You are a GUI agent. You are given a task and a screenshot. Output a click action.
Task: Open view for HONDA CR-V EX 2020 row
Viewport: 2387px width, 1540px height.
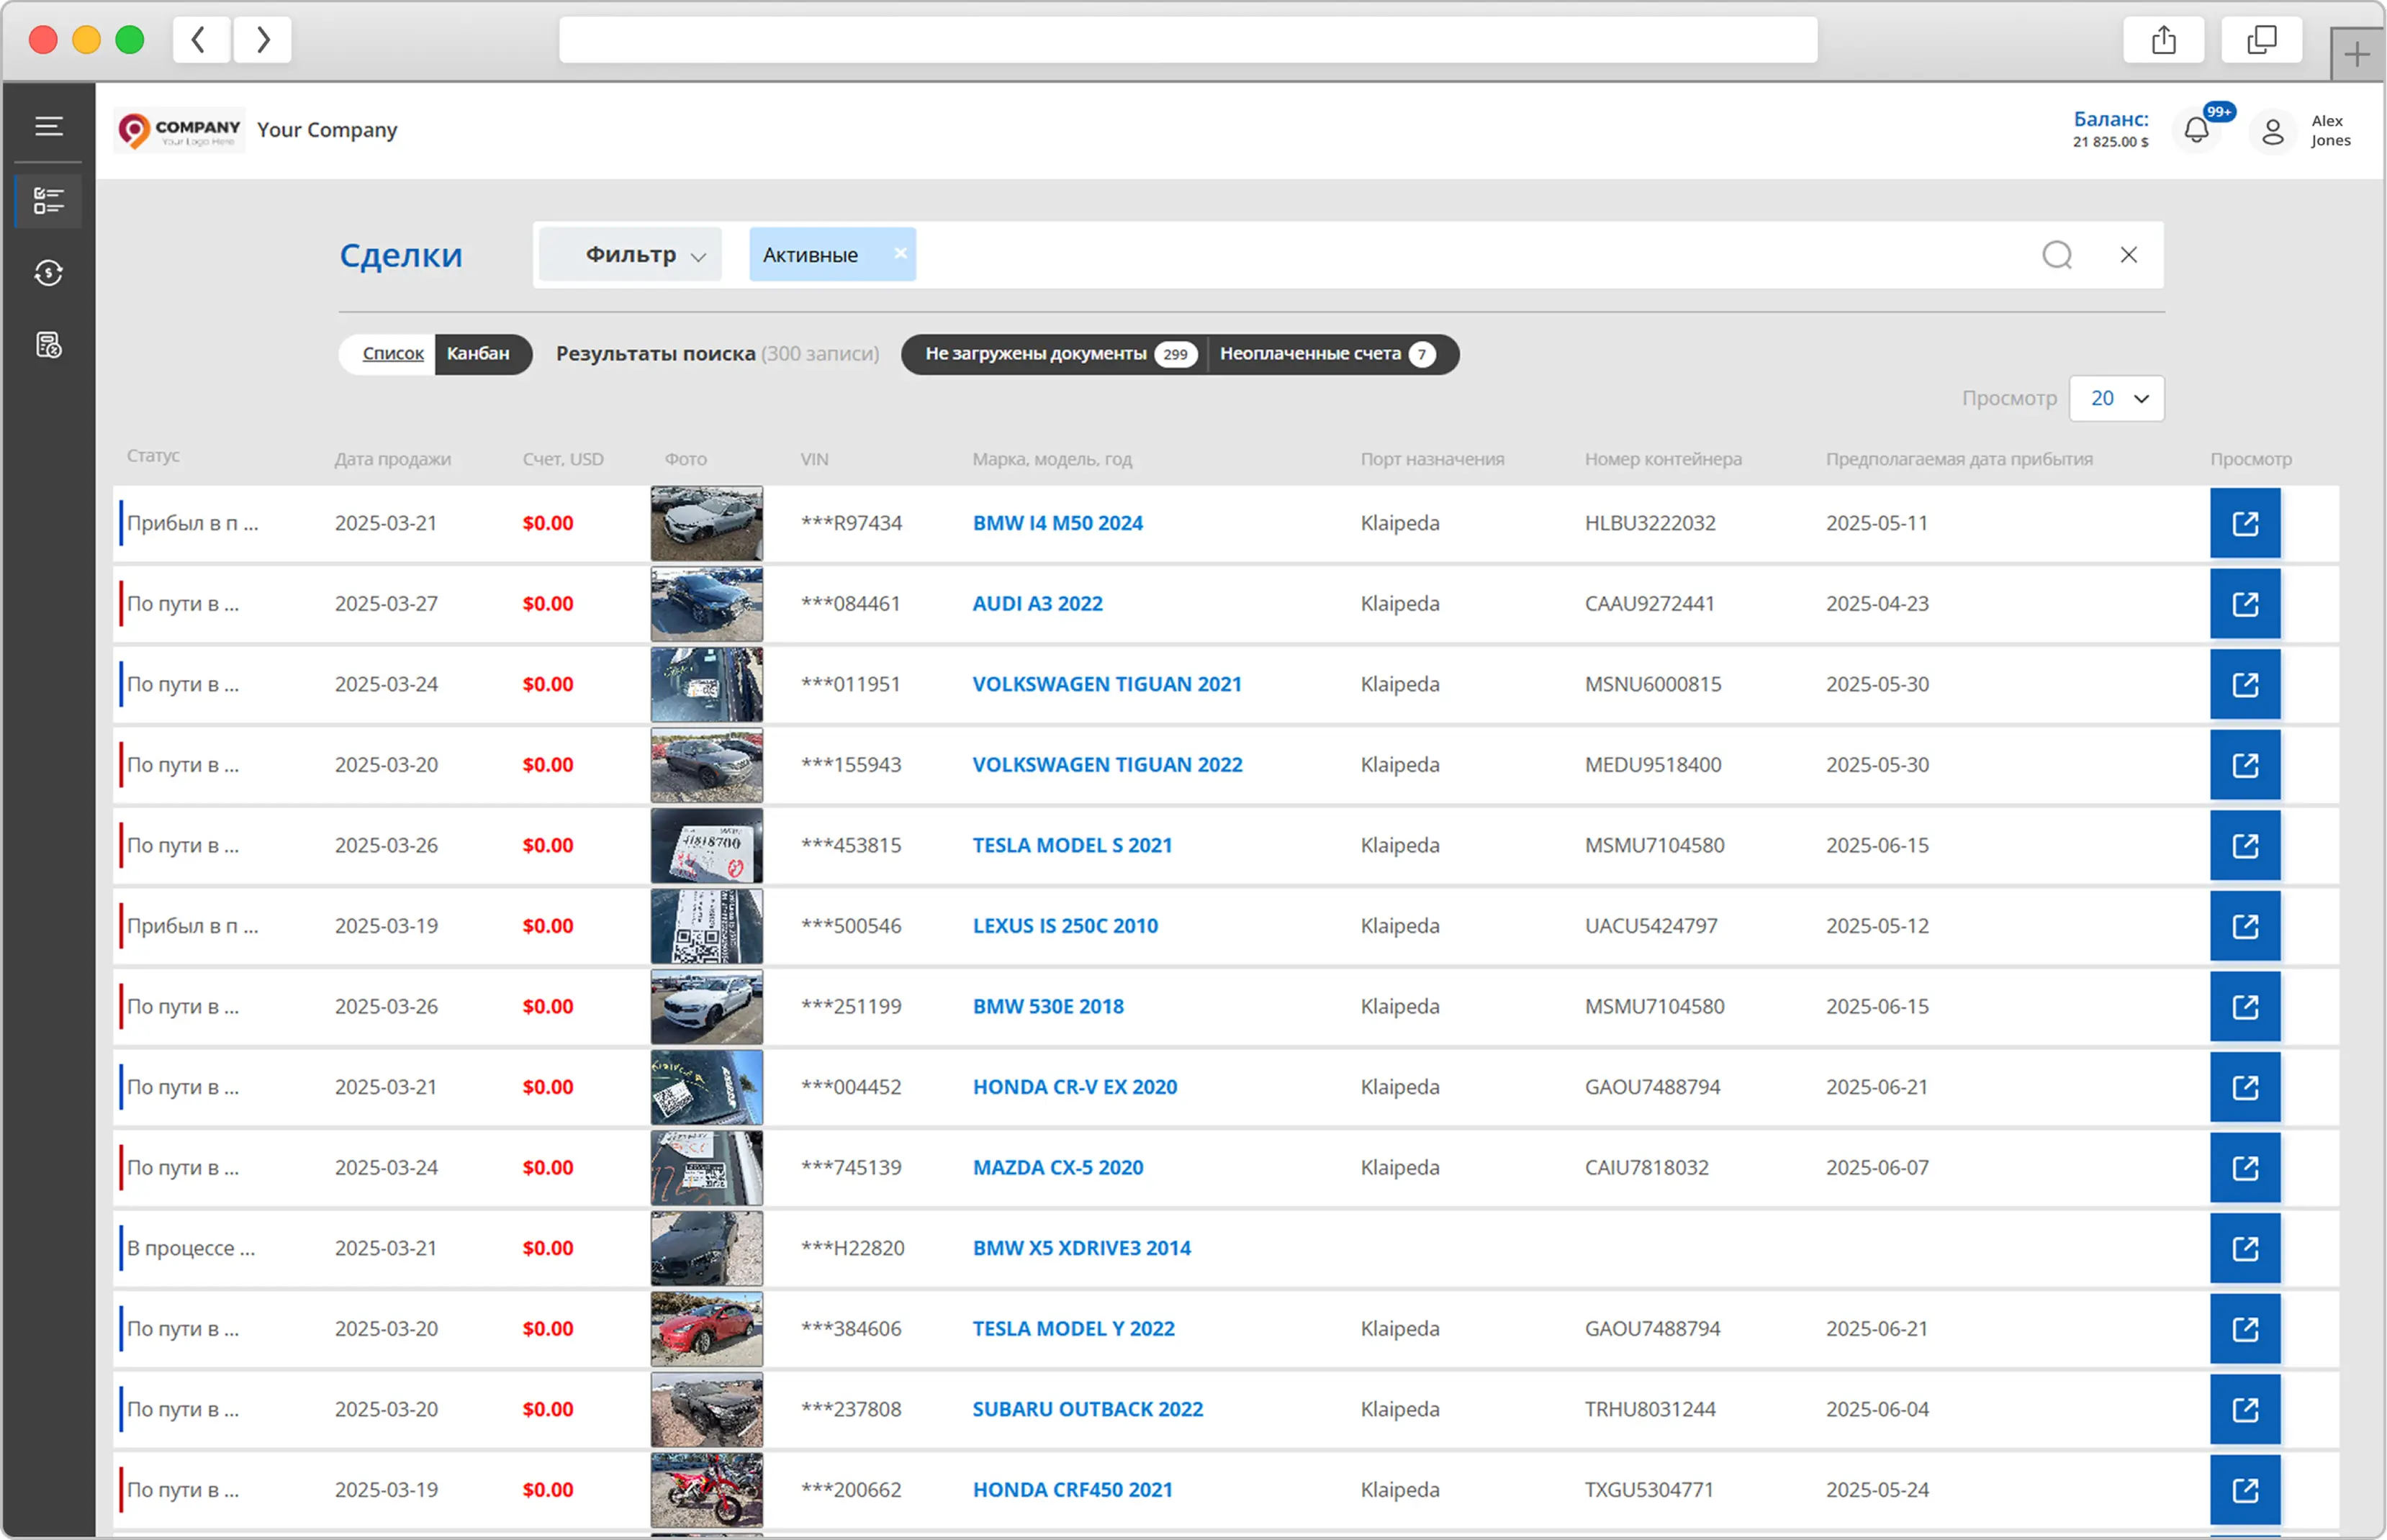2244,1087
